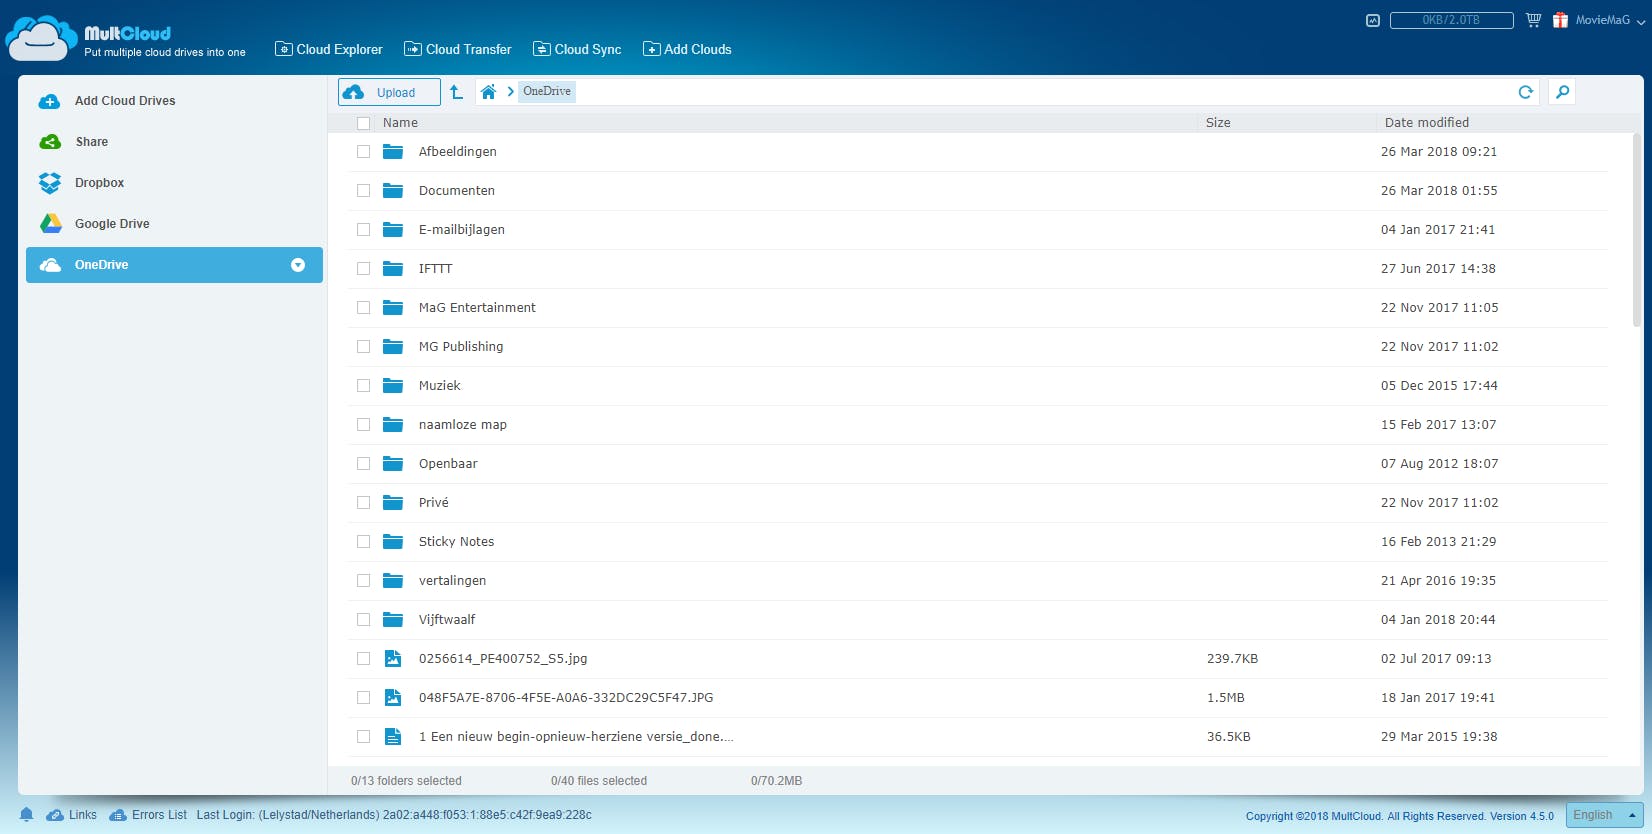The image size is (1652, 834).
Task: Switch to Cloud Transfer tab
Action: pyautogui.click(x=458, y=49)
